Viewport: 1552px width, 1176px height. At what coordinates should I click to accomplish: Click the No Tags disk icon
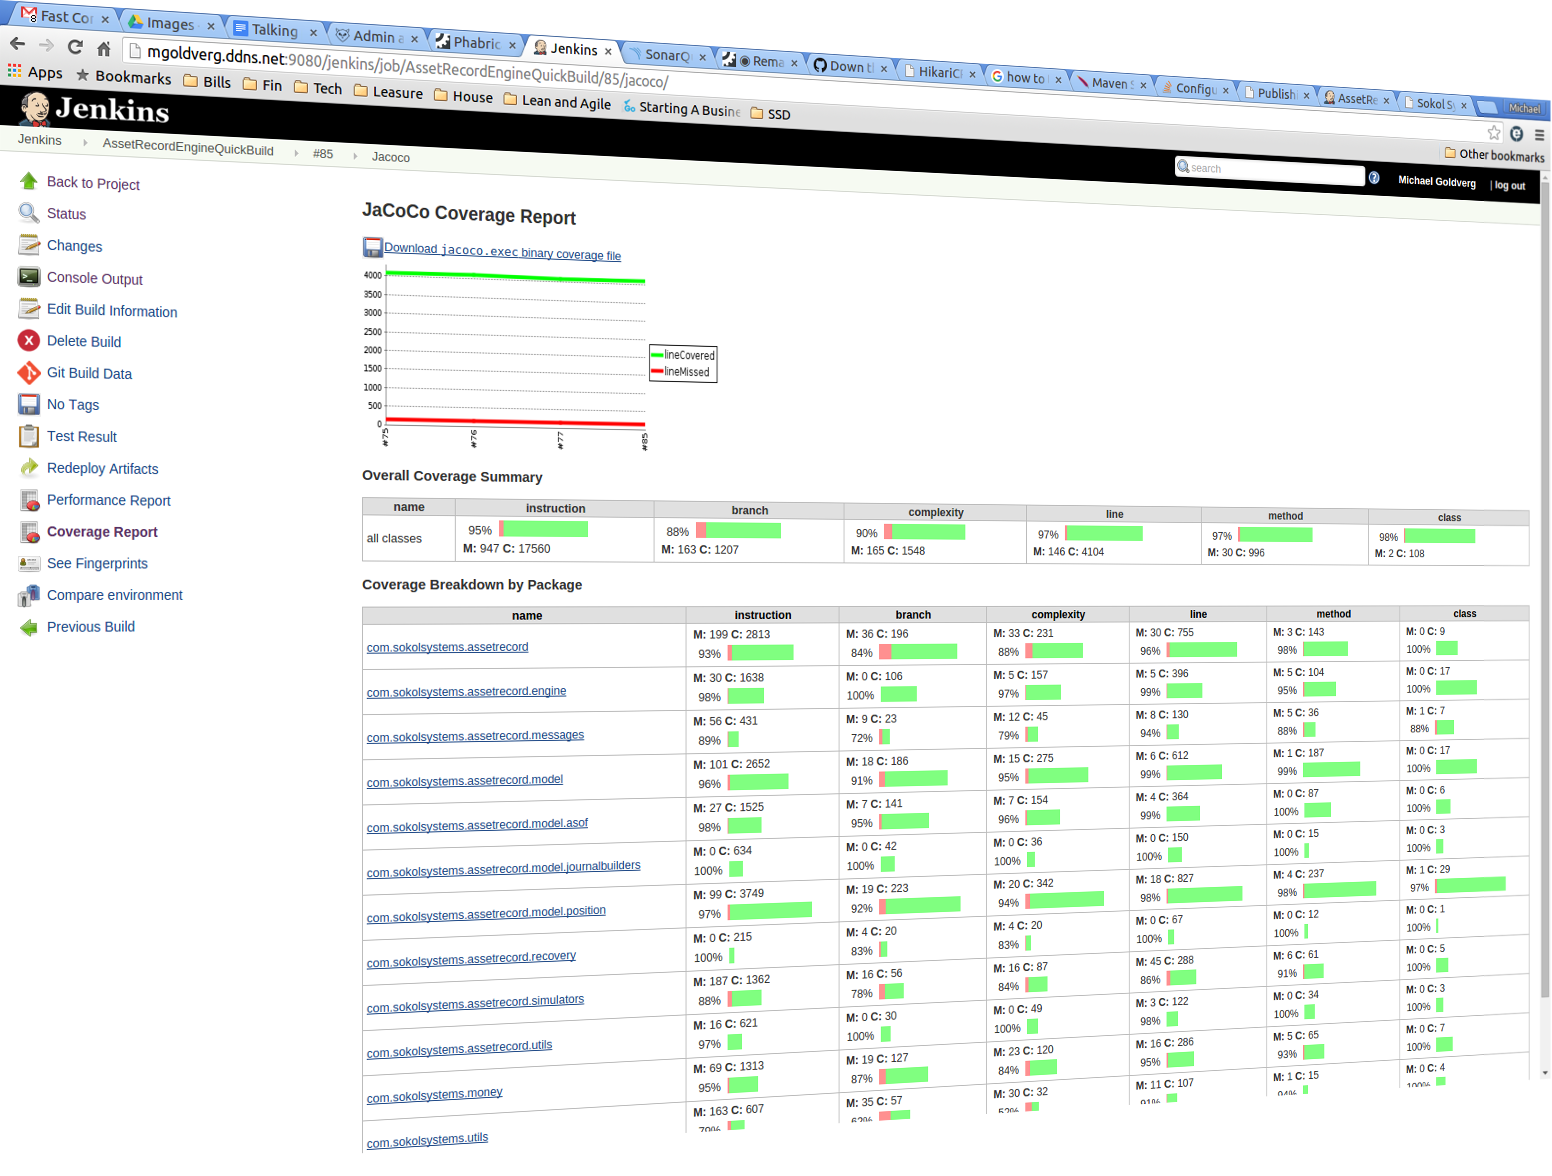[x=29, y=404]
